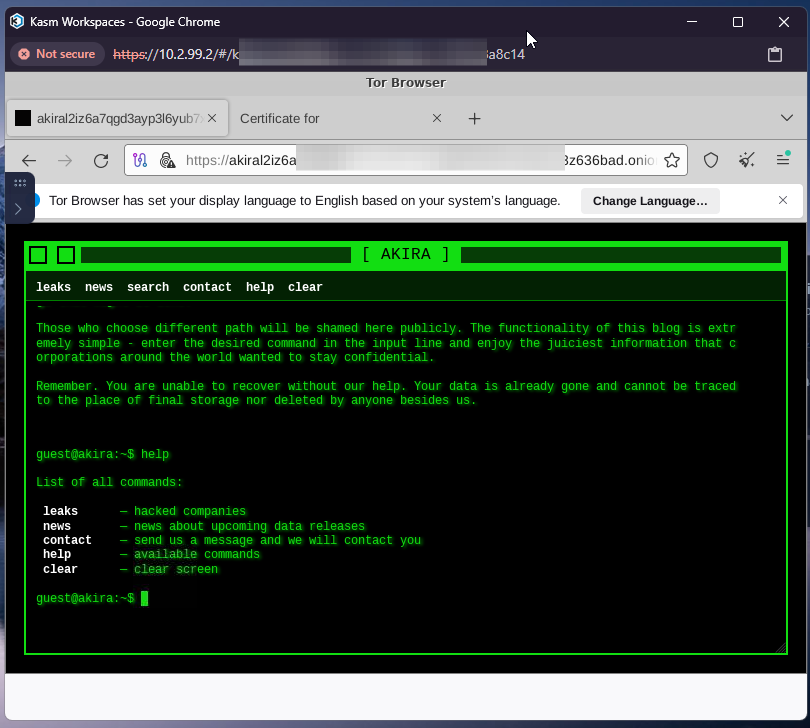810x728 pixels.
Task: Maximize the Kasm Workspaces Chrome window
Action: 738,22
